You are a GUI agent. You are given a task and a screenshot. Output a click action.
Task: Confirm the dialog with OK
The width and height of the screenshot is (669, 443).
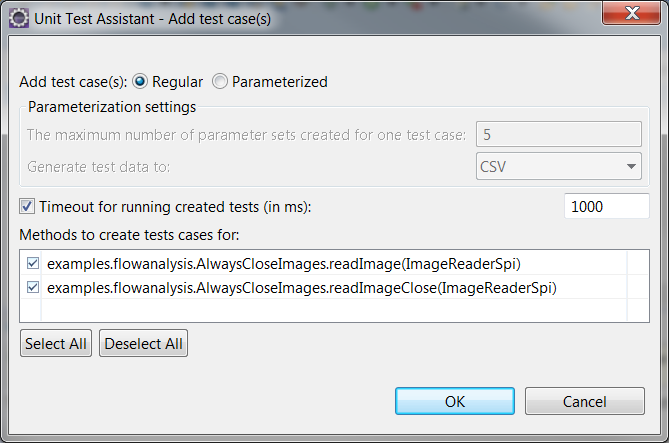coord(455,401)
